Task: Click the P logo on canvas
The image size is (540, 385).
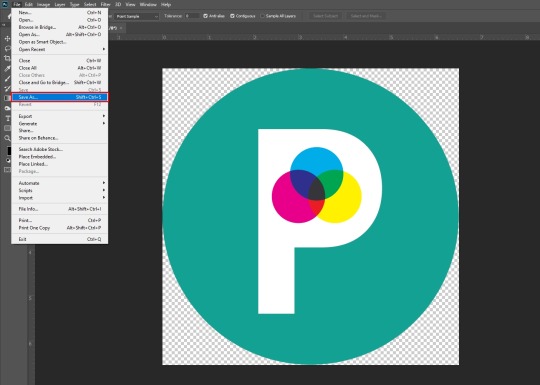Action: coord(310,216)
